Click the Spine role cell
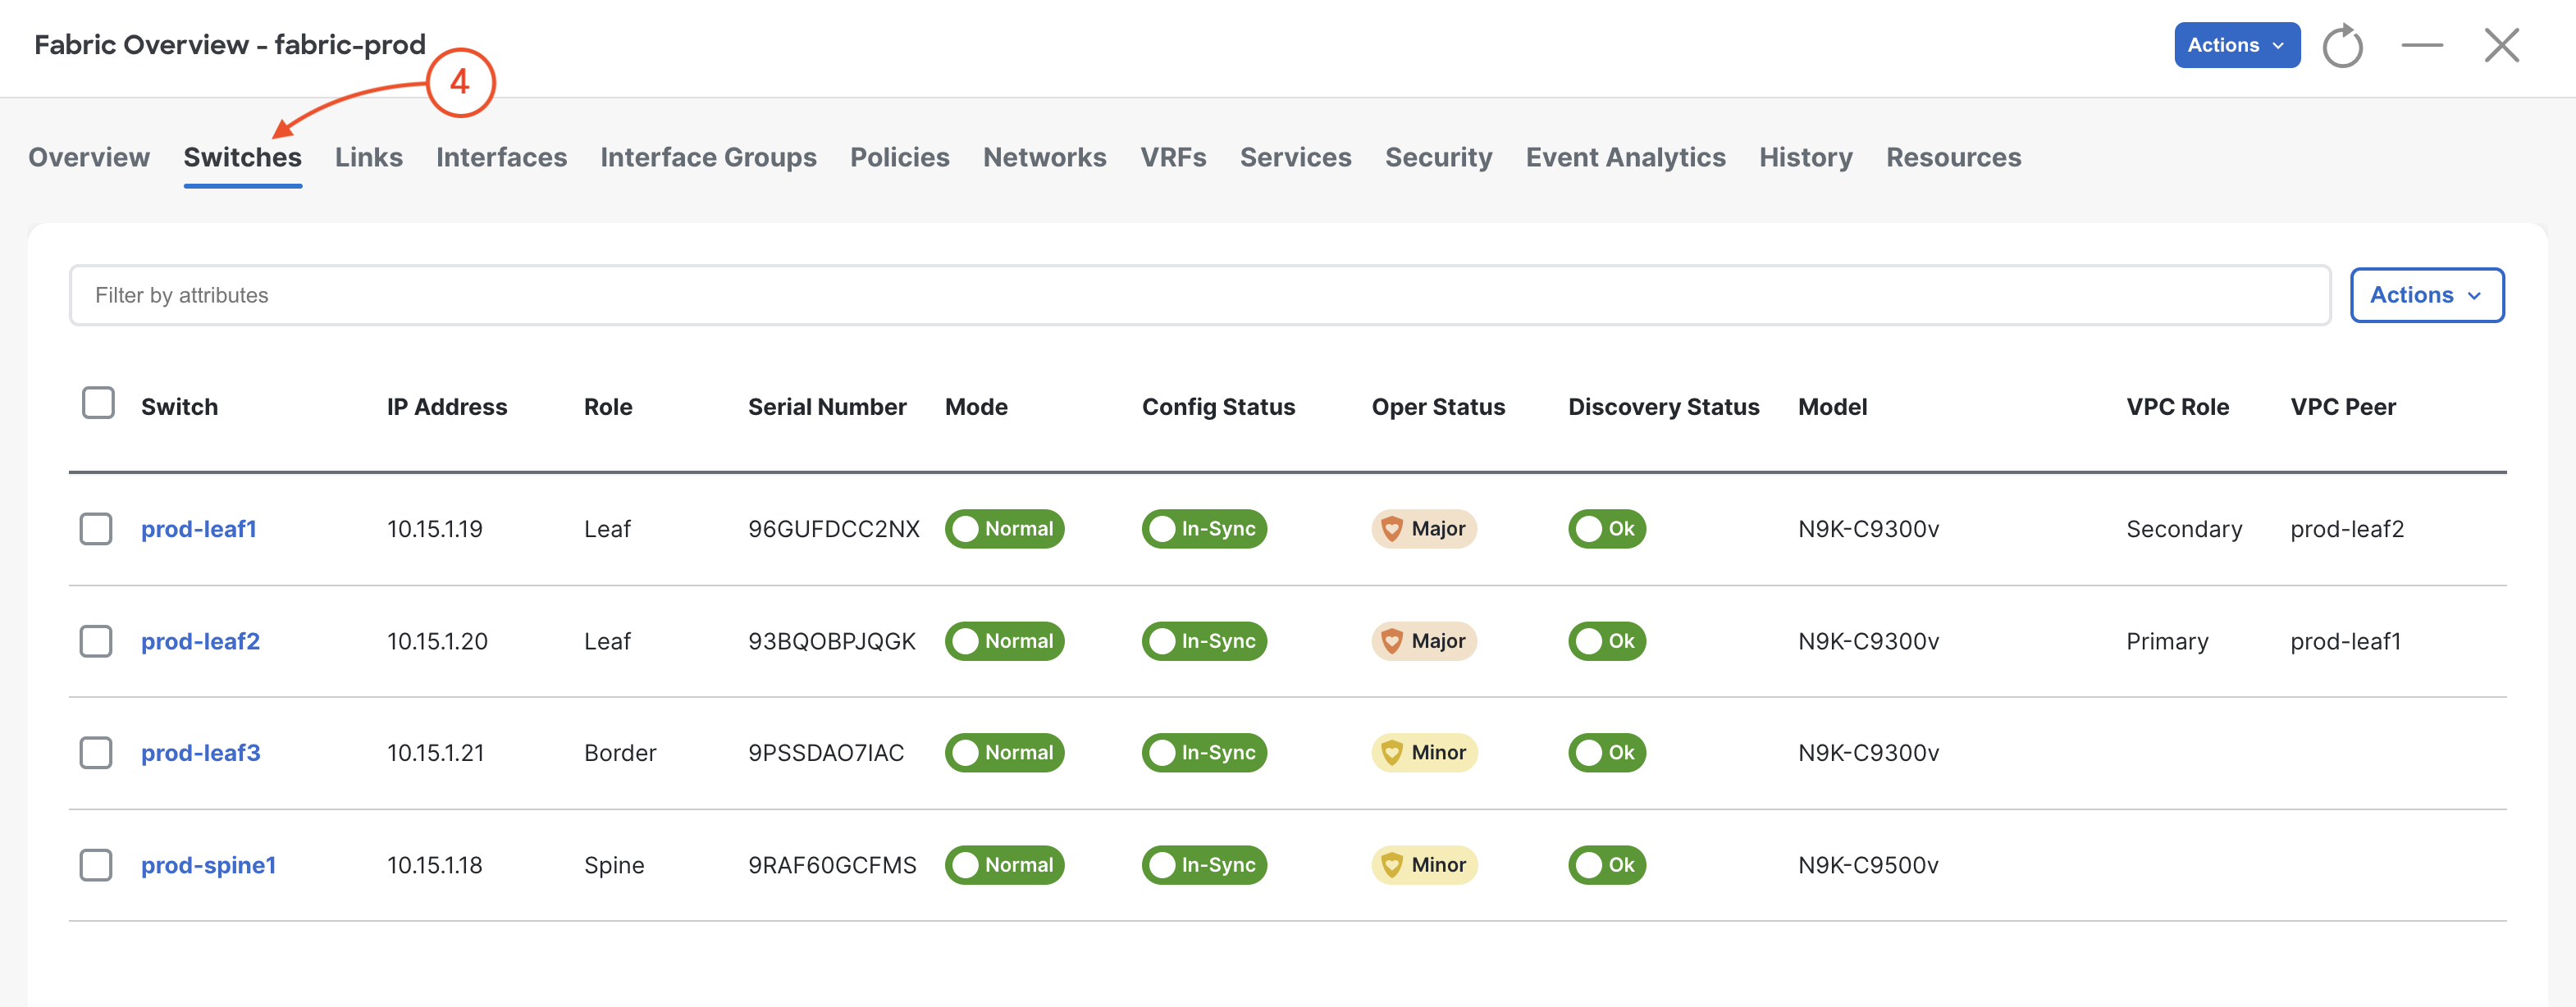The height and width of the screenshot is (1007, 2576). (x=614, y=865)
